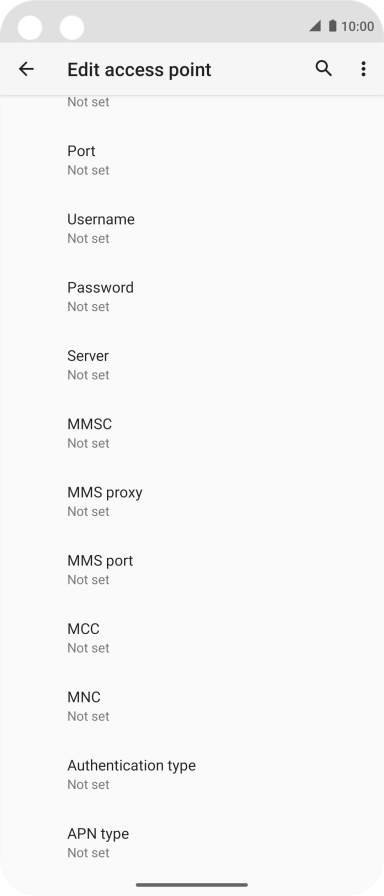Tap the 10:00 clock in status bar
The image size is (384, 896).
tap(358, 26)
